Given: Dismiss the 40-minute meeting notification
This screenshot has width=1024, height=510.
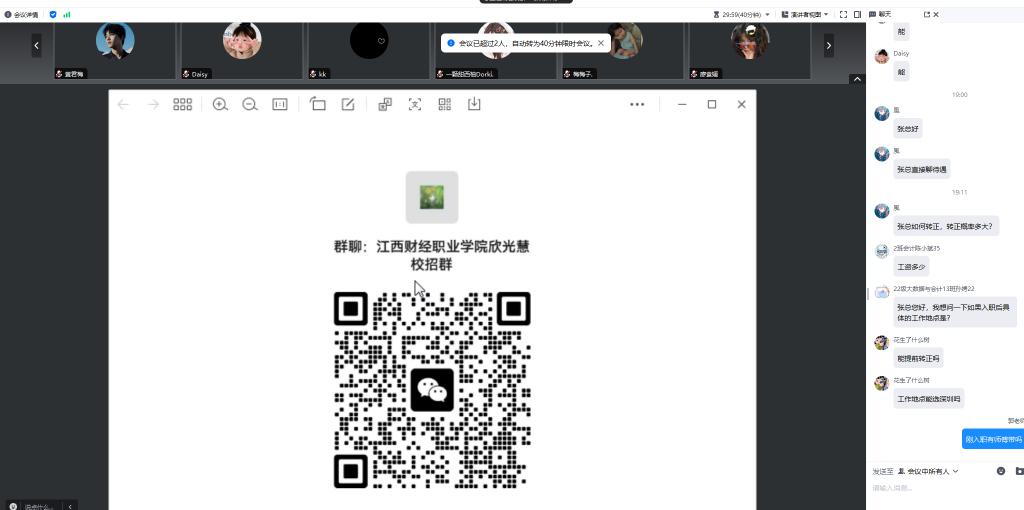Looking at the screenshot, I should point(601,43).
